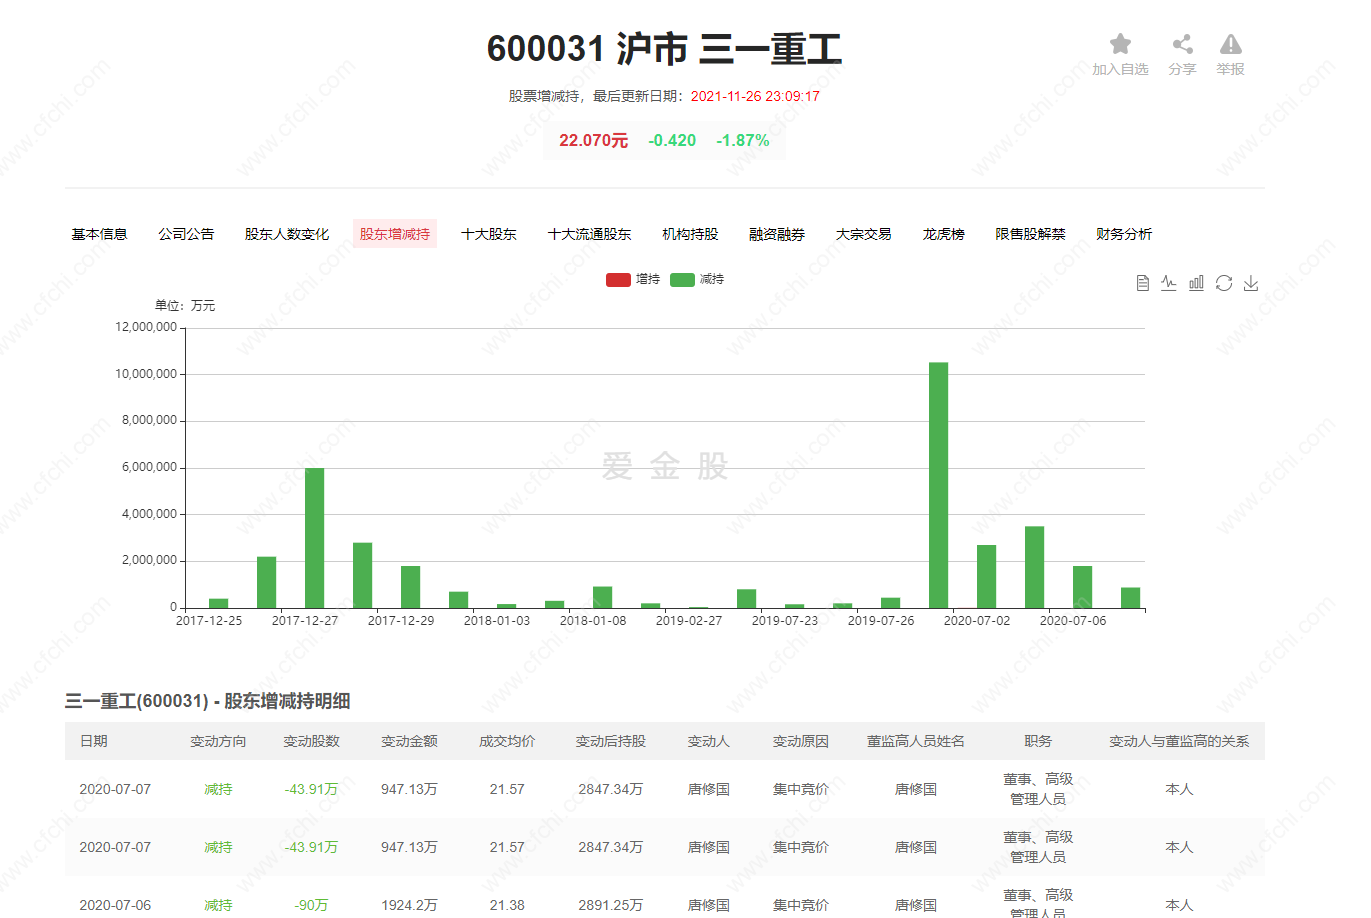Click the update date 2021-11-26 23:09:17
This screenshot has width=1371, height=918.
(755, 96)
